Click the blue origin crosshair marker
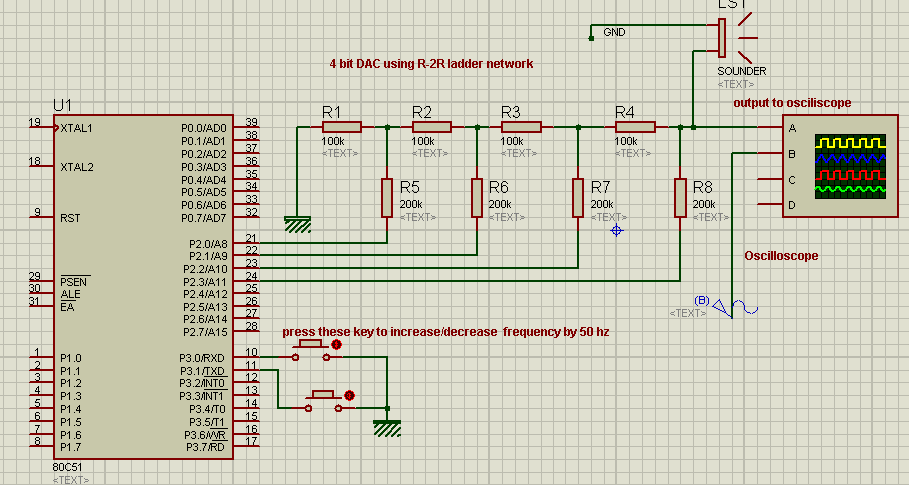This screenshot has height=485, width=909. pyautogui.click(x=616, y=231)
